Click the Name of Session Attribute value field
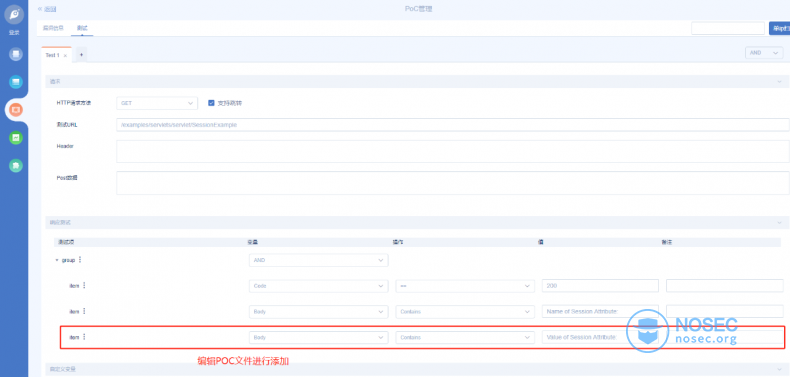 (x=600, y=311)
